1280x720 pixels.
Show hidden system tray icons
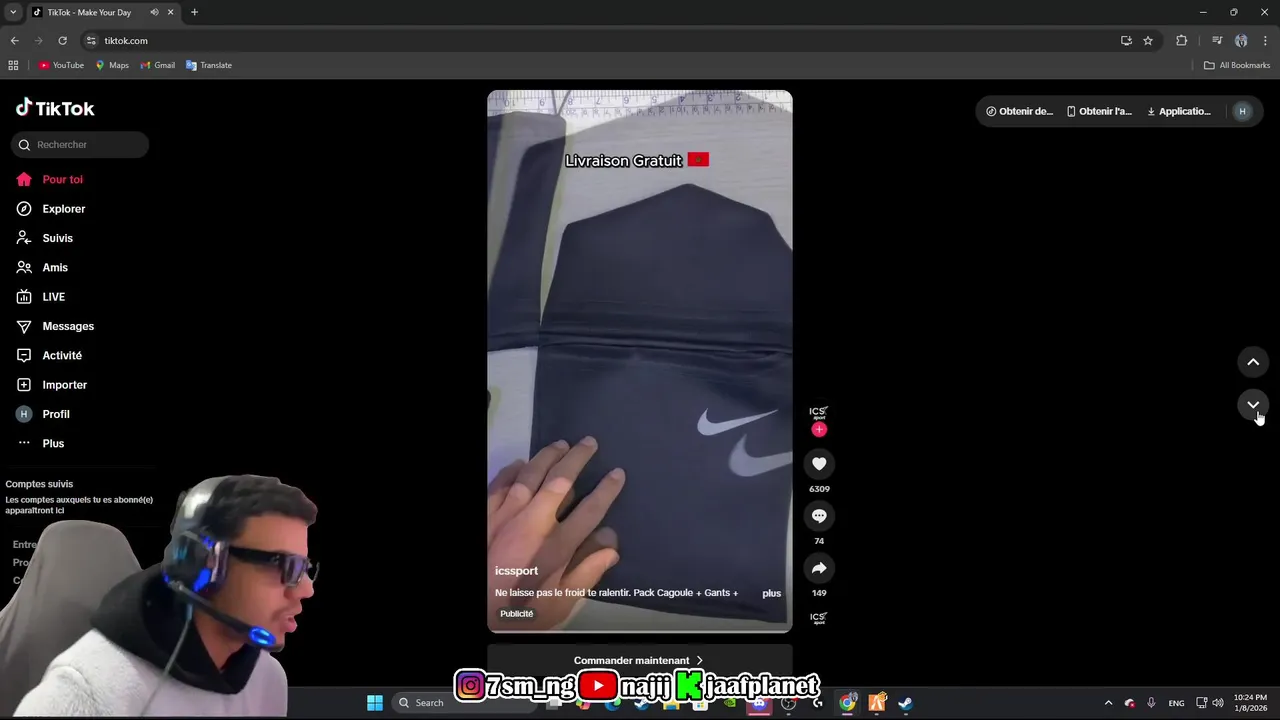(1108, 702)
